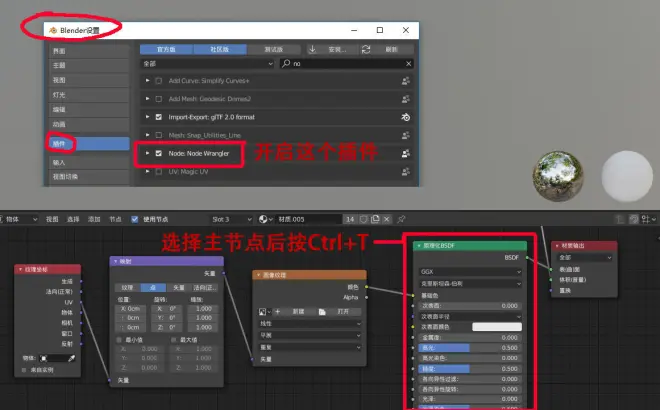660x410 pixels.
Task: Enable Add Curve: Simplify Curves+ checkbox
Action: (x=159, y=81)
